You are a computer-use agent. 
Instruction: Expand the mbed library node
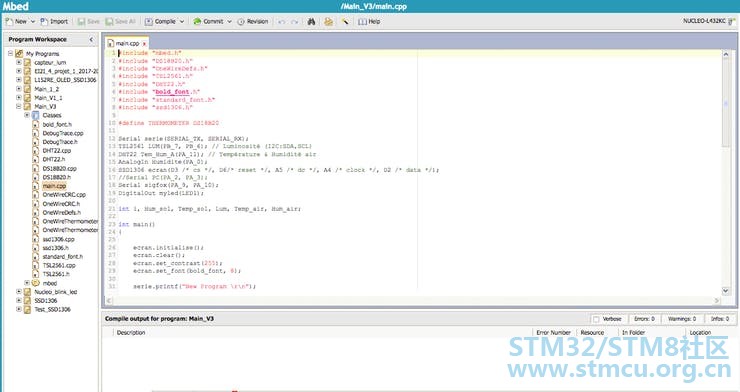point(27,283)
